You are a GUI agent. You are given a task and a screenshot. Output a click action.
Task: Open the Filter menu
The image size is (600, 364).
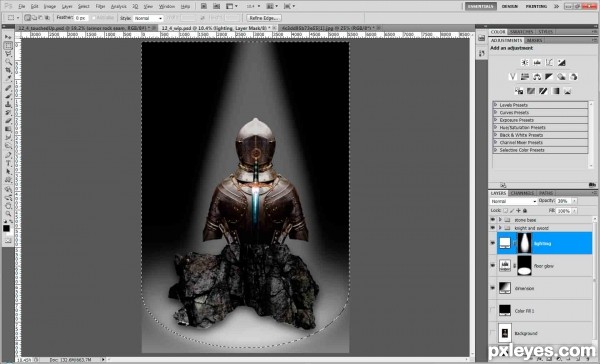click(100, 7)
